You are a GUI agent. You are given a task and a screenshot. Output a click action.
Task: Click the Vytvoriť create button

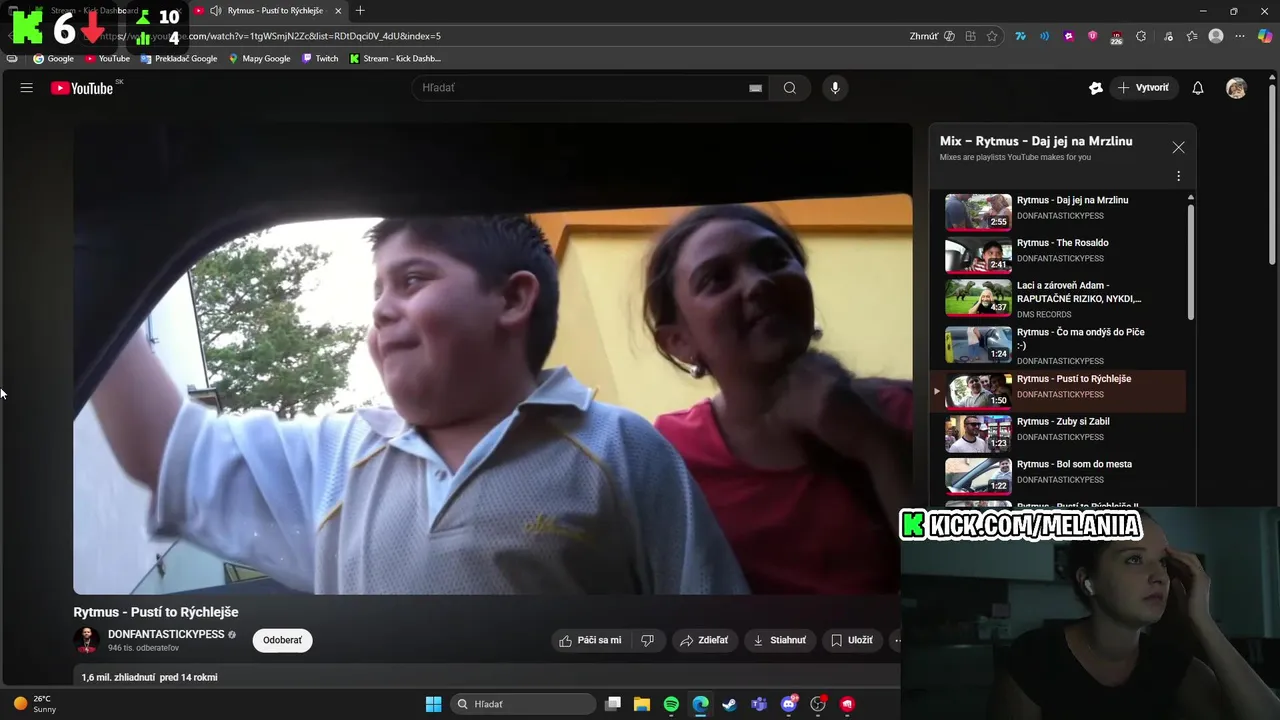pos(1143,88)
